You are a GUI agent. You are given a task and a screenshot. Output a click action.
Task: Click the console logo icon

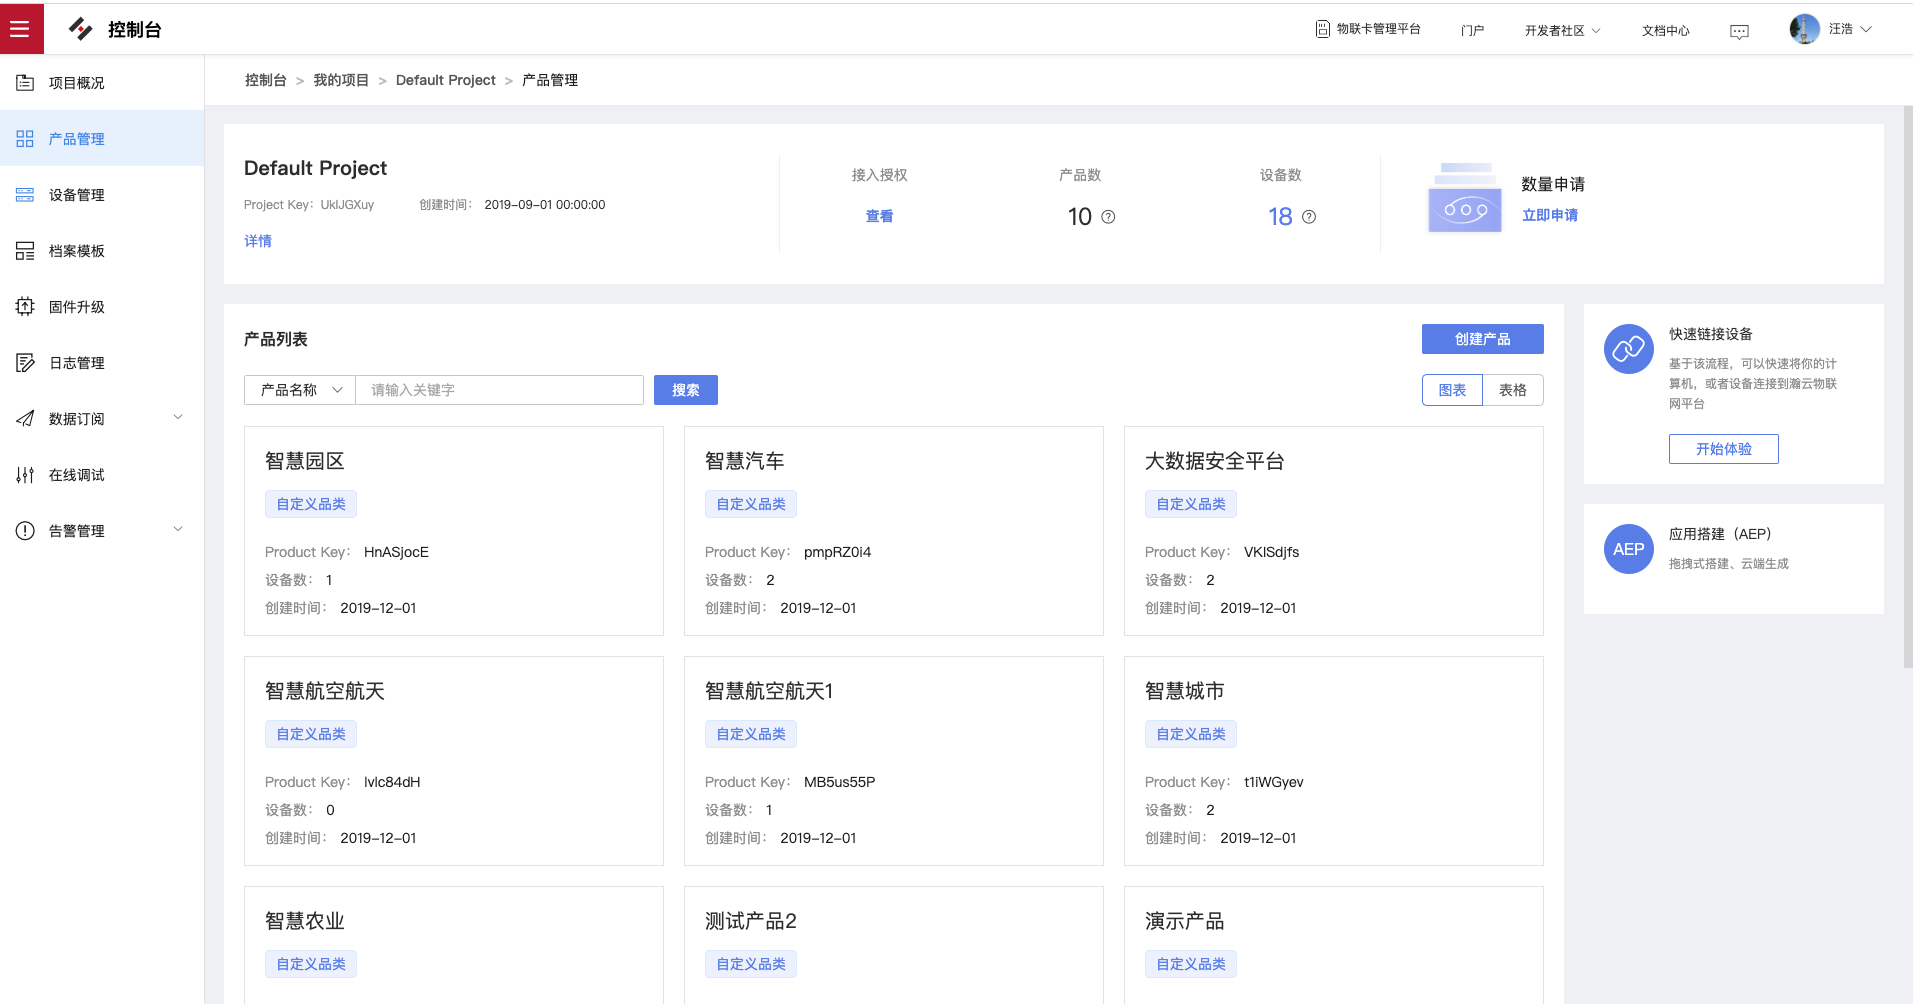tap(81, 29)
